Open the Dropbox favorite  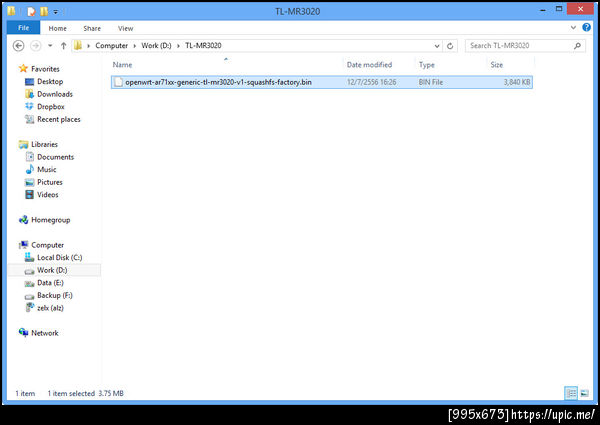[x=51, y=107]
